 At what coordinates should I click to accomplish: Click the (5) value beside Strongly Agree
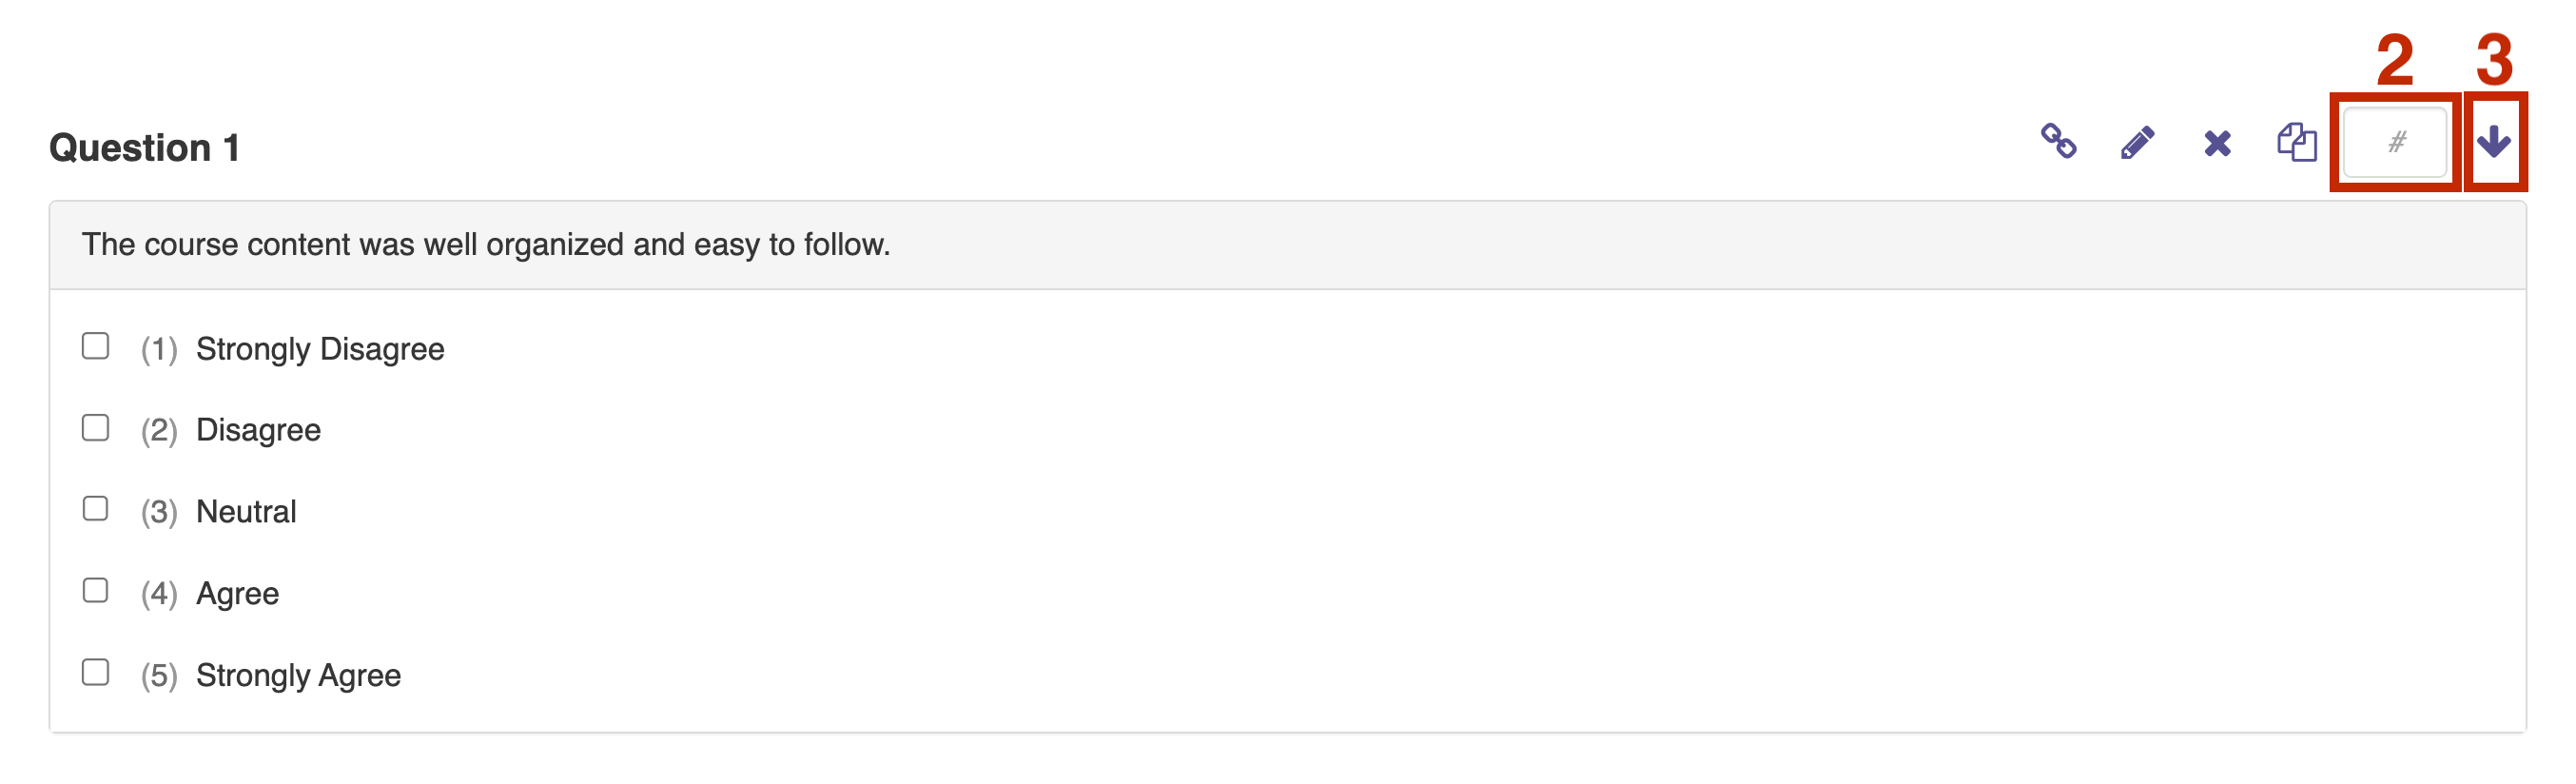pyautogui.click(x=159, y=676)
